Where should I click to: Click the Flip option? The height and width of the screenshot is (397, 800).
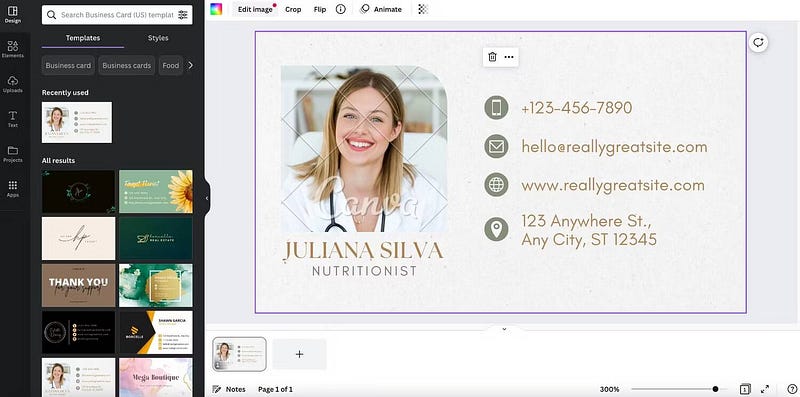pos(320,9)
